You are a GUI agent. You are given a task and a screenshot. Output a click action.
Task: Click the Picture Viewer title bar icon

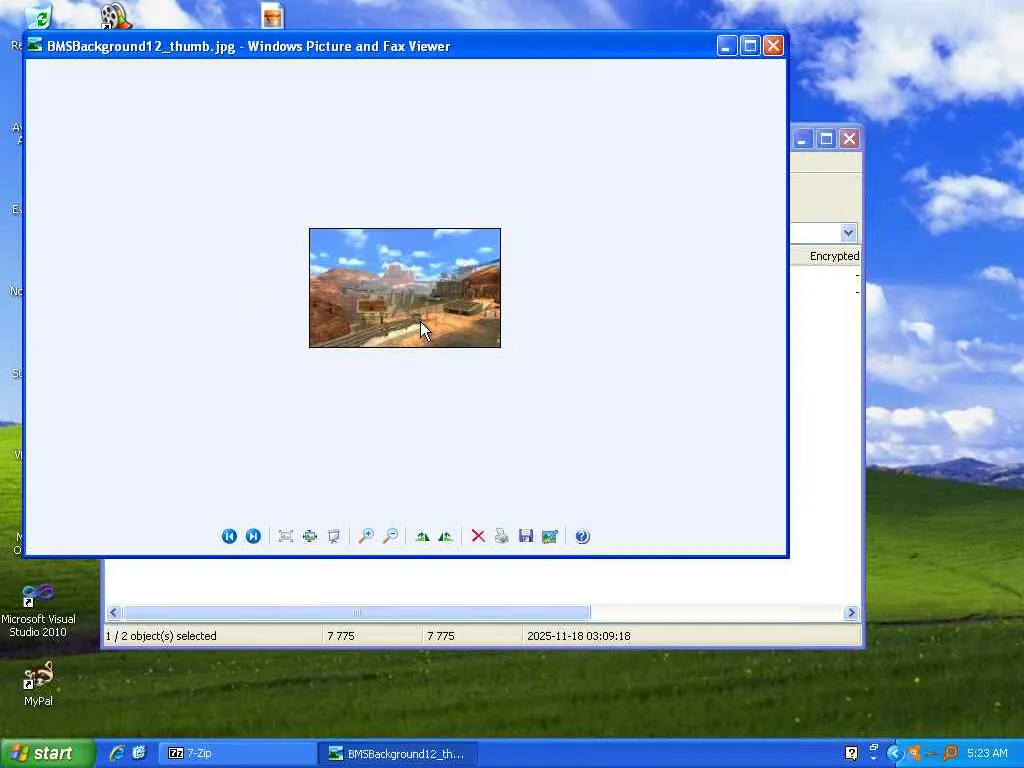pyautogui.click(x=35, y=46)
